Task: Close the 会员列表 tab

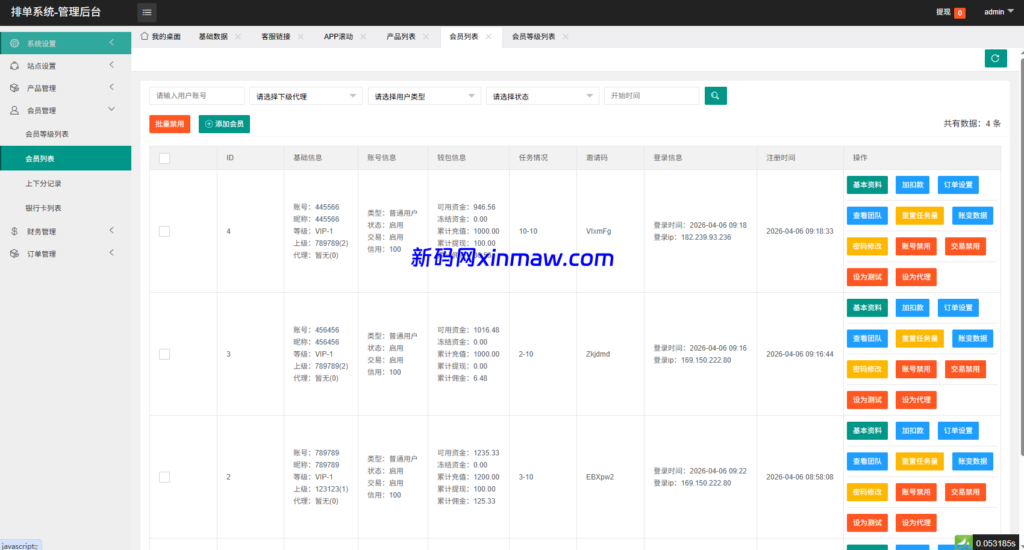Action: [x=488, y=37]
